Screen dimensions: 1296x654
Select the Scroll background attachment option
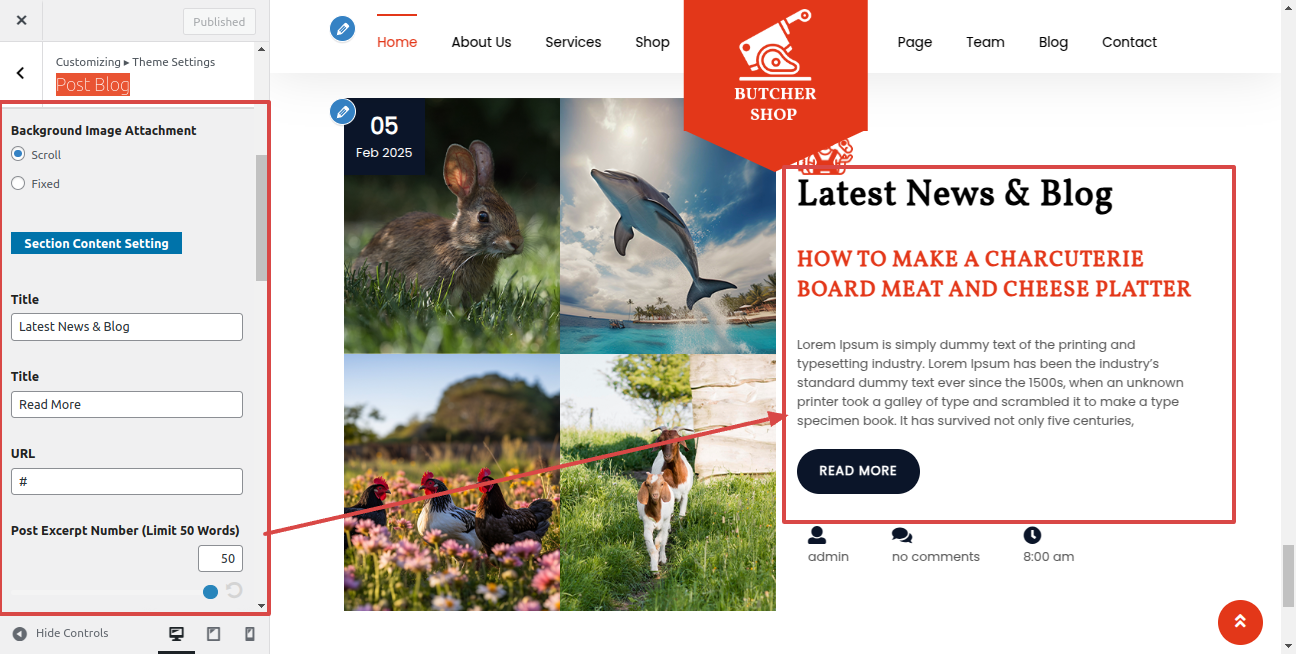point(18,154)
